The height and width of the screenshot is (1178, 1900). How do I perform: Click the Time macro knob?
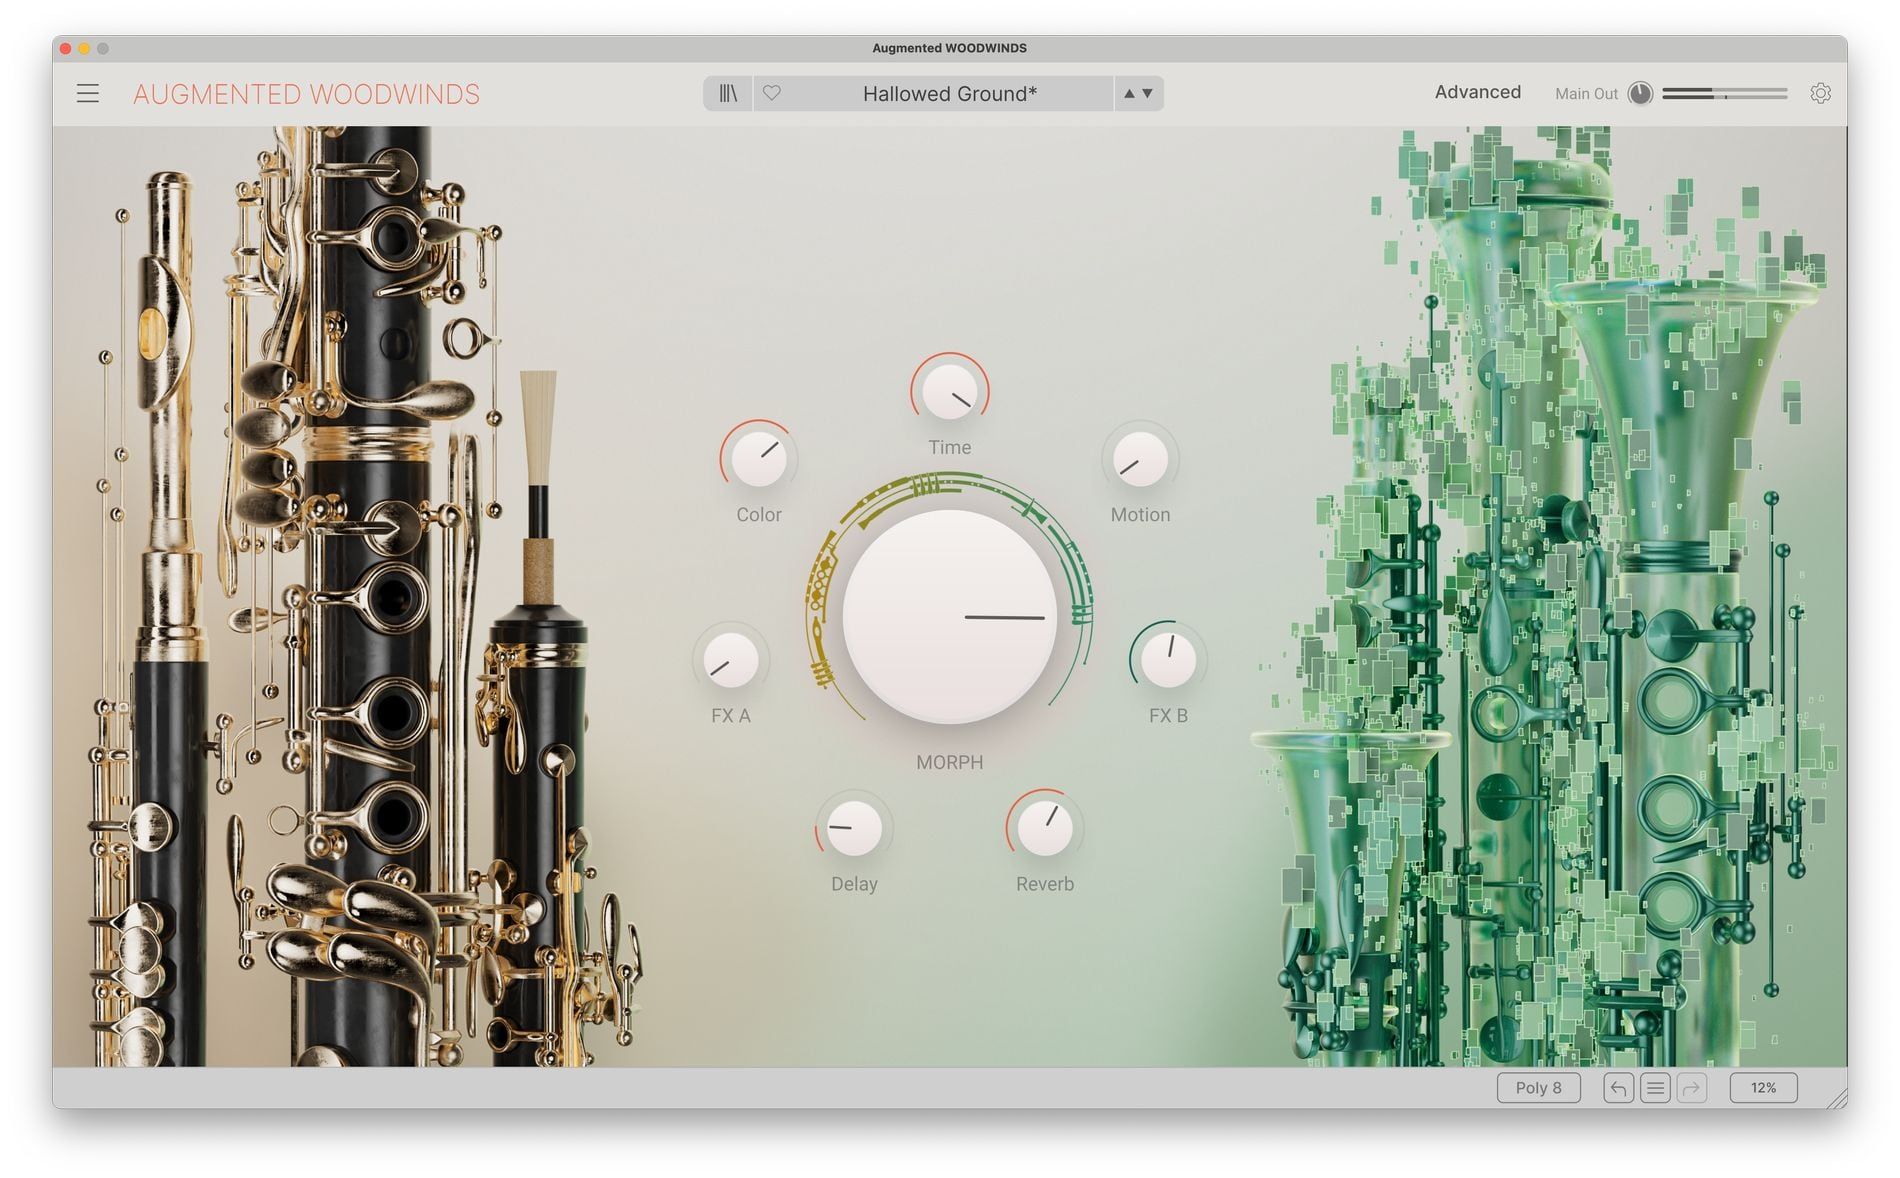949,391
